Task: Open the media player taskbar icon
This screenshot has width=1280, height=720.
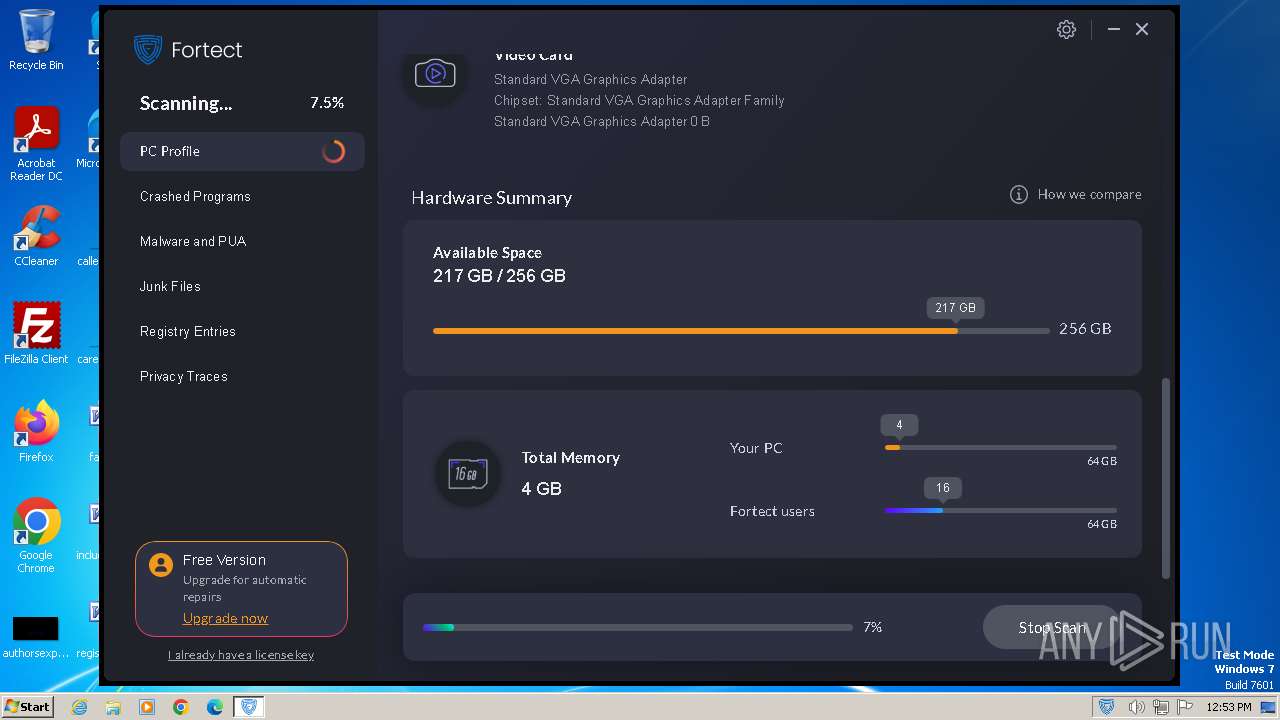Action: click(147, 707)
